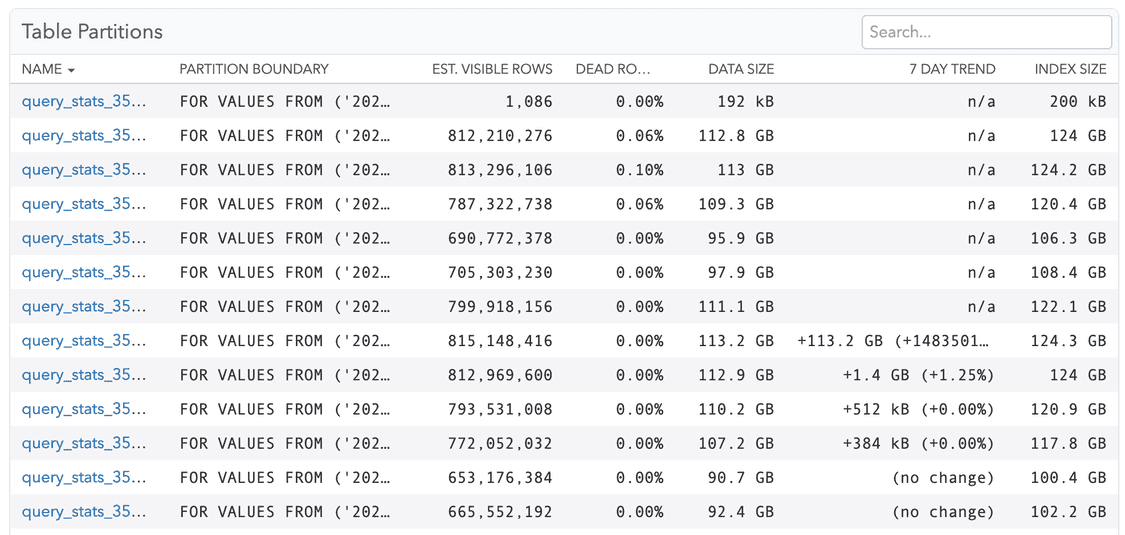The image size is (1125, 535).
Task: Sort by INDEX SIZE column header
Action: pos(1070,70)
